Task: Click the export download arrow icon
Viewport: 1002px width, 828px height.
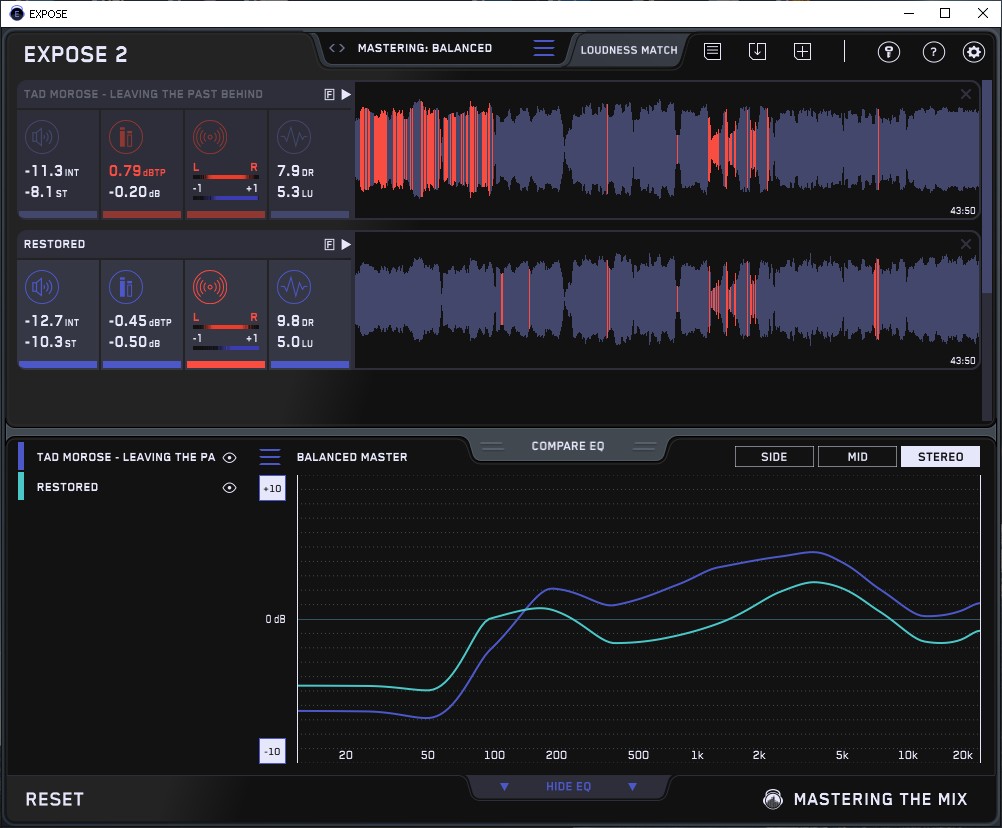Action: (757, 52)
